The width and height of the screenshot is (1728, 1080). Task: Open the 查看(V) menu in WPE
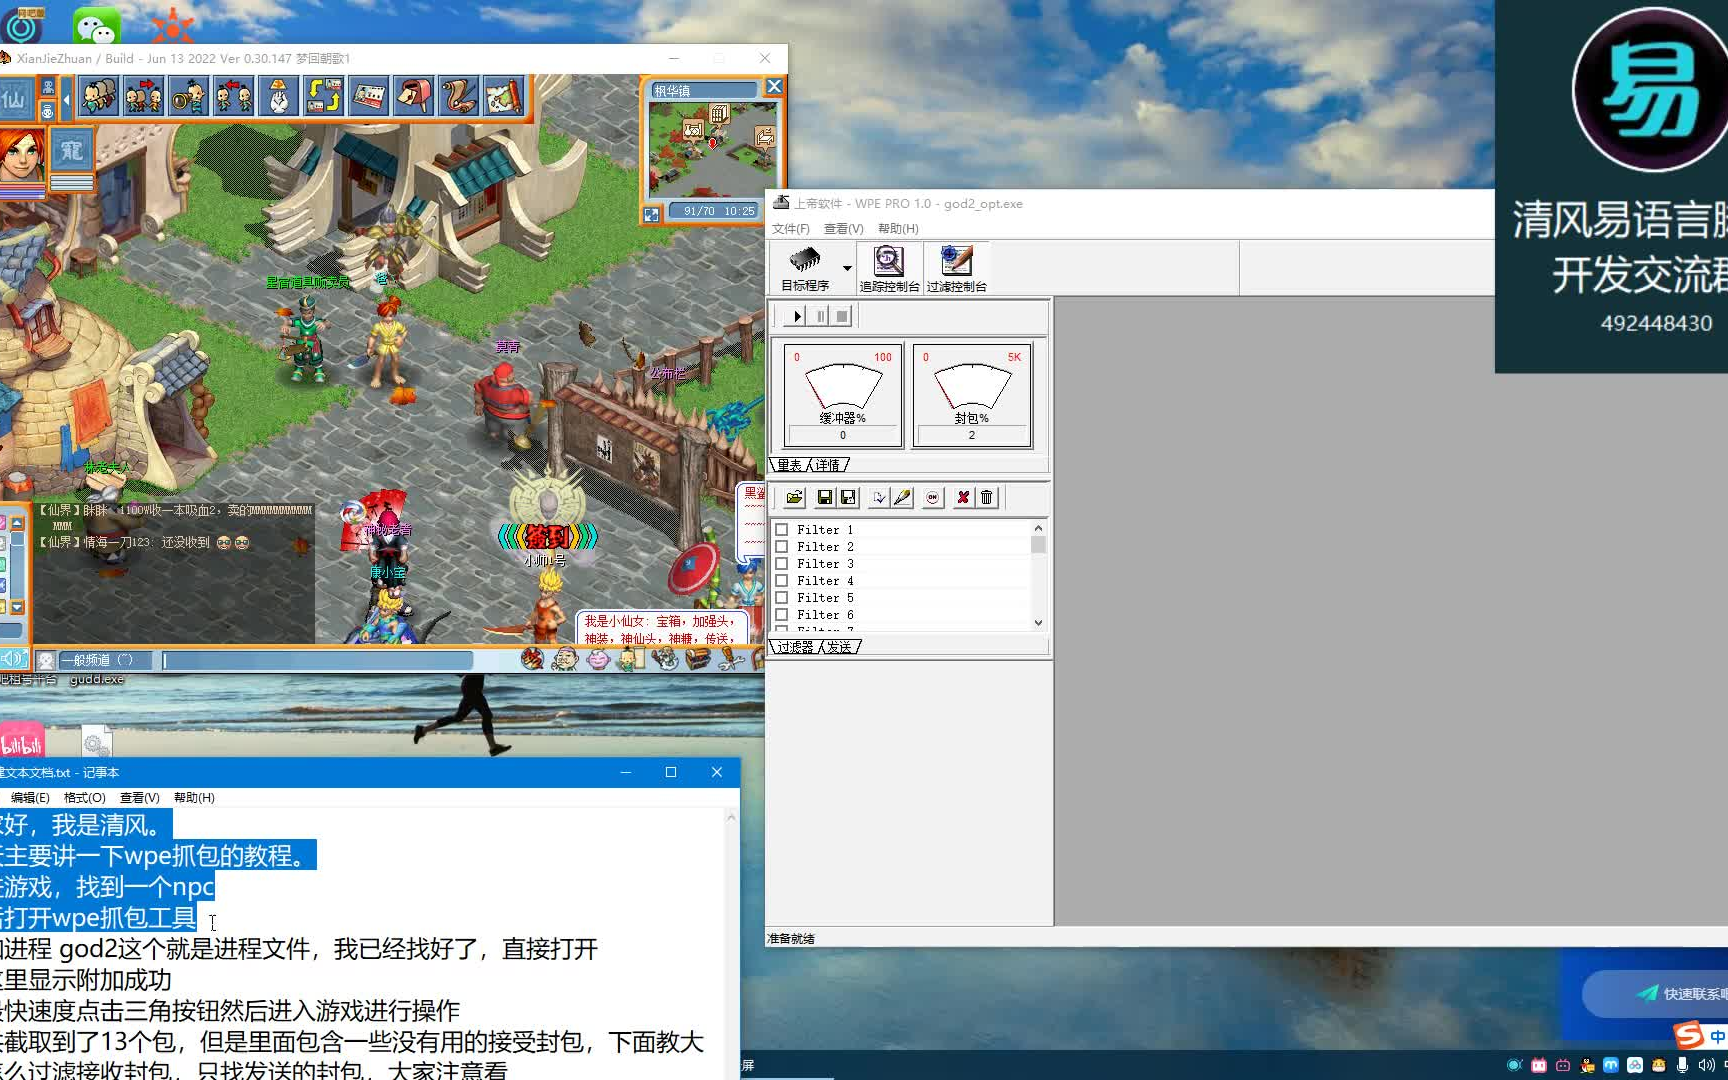click(843, 229)
